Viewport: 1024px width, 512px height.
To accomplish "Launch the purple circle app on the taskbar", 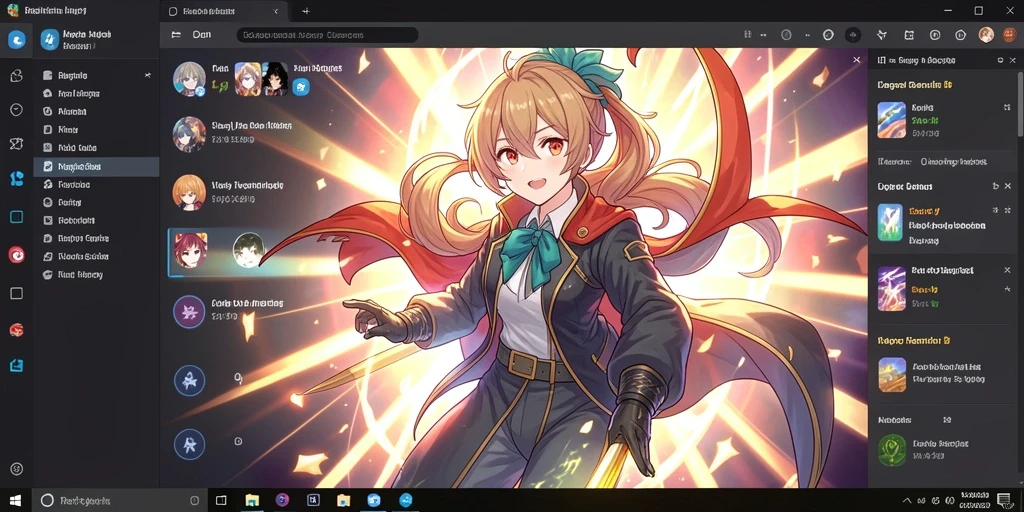I will pyautogui.click(x=282, y=500).
